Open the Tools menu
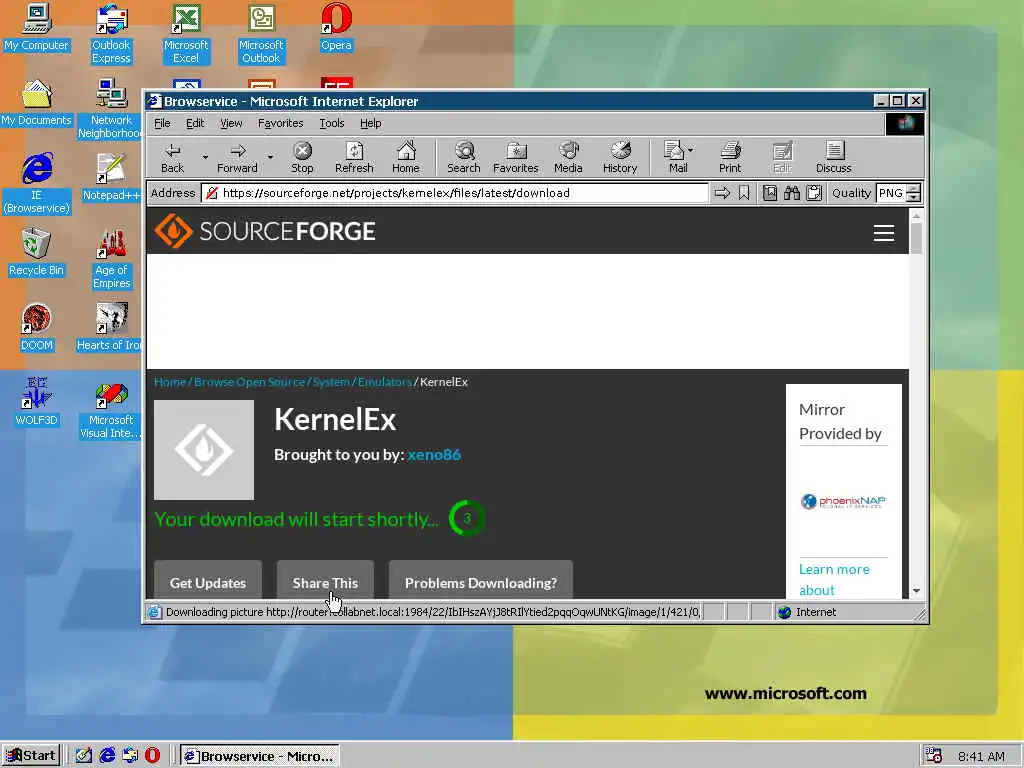Viewport: 1024px width, 768px height. coord(332,123)
